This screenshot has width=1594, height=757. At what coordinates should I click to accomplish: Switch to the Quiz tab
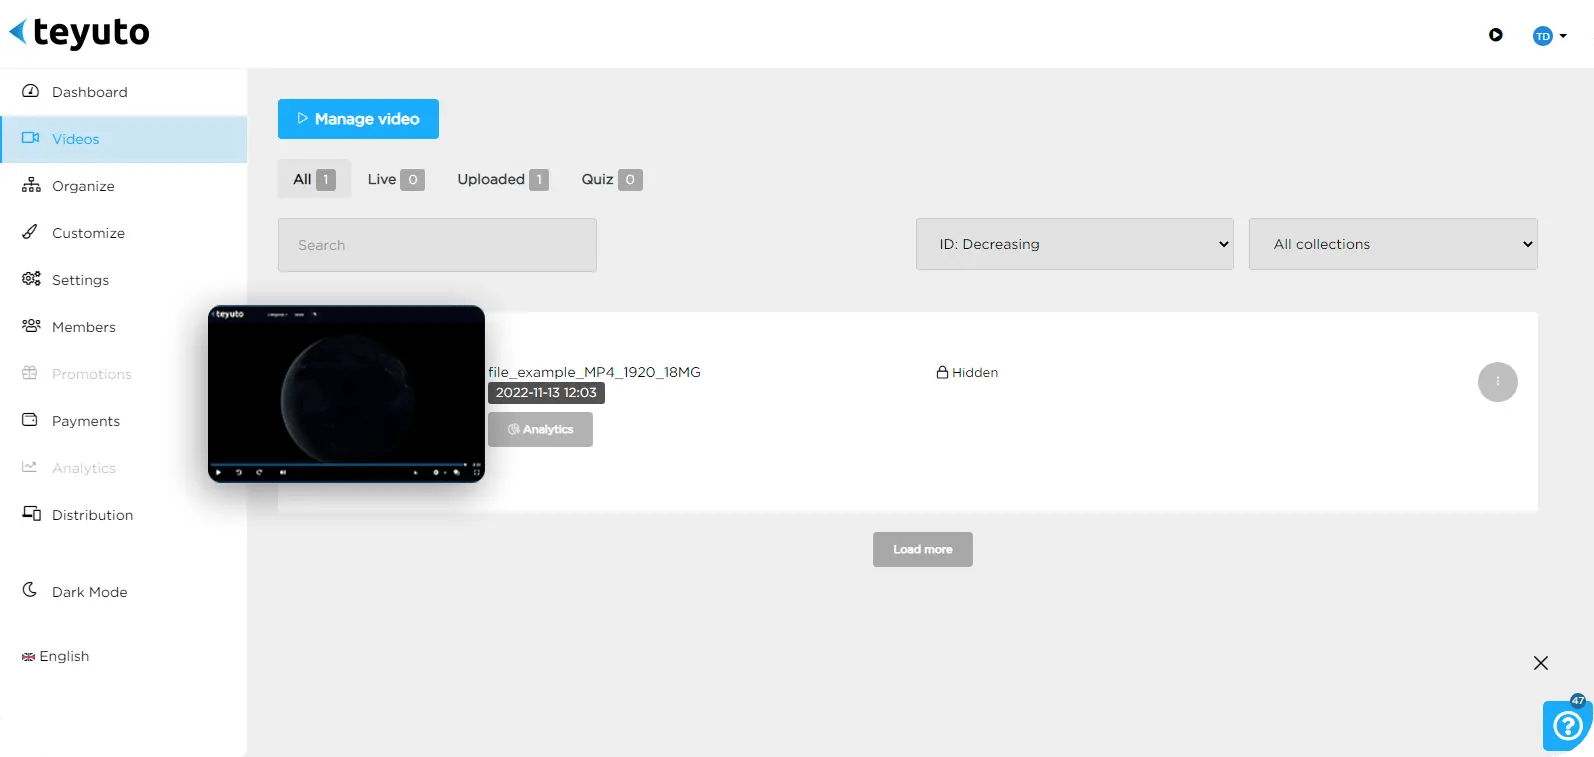[612, 179]
